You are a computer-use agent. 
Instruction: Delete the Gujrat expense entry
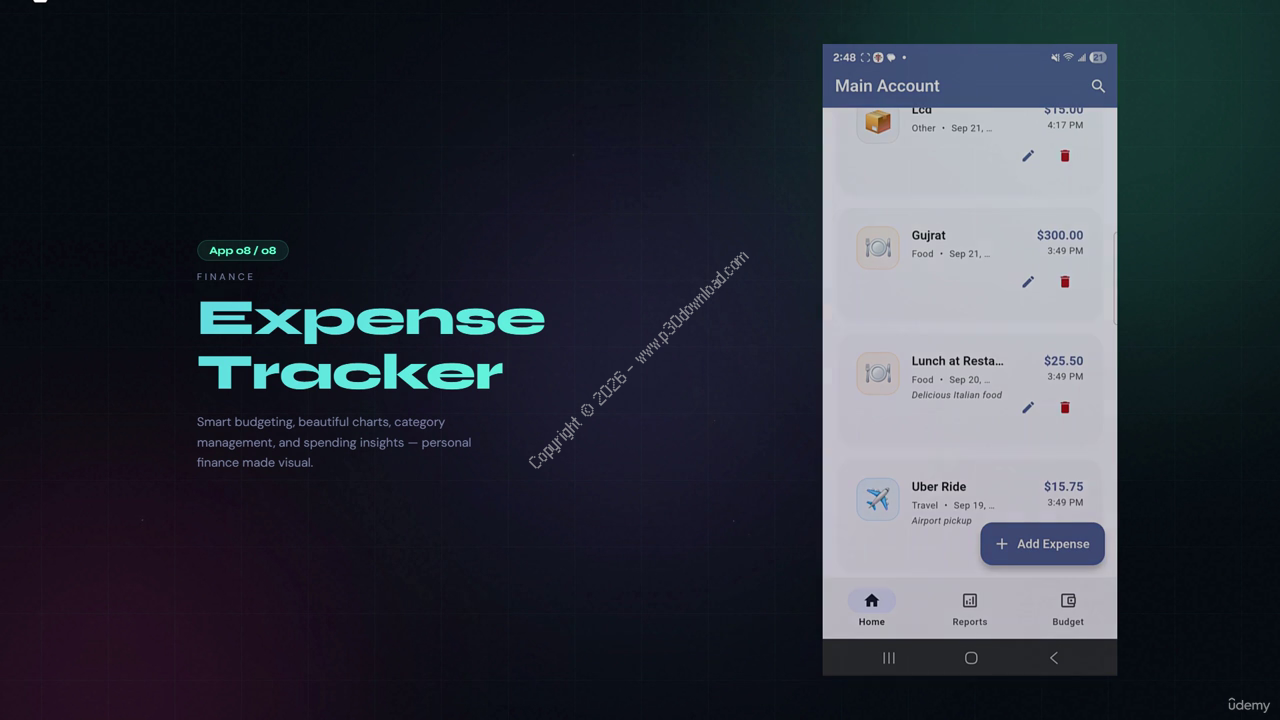coord(1065,282)
